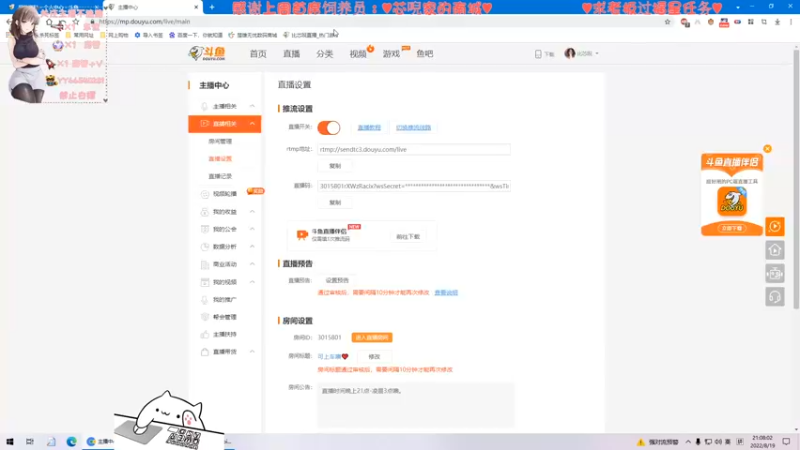Image resolution: width=800 pixels, height=450 pixels.
Task: Select 直播记录 in the sidebar
Action: coord(220,176)
